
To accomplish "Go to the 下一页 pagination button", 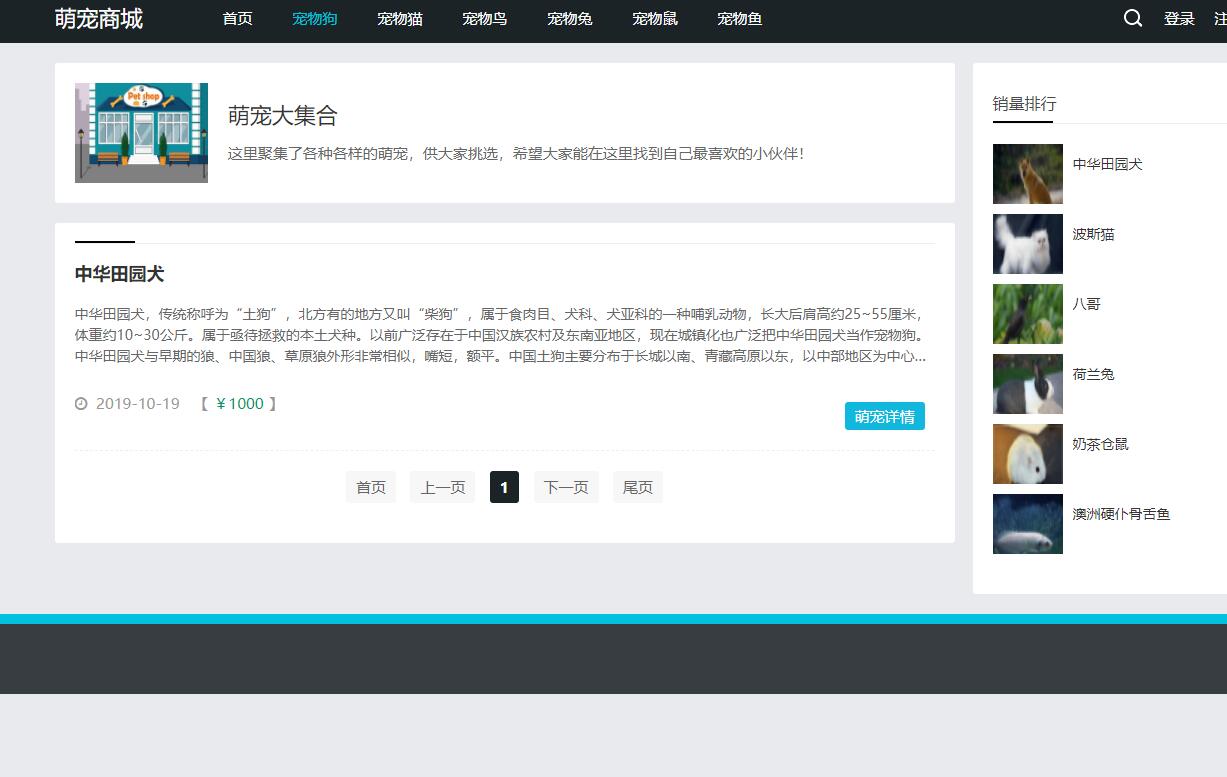I will [566, 487].
